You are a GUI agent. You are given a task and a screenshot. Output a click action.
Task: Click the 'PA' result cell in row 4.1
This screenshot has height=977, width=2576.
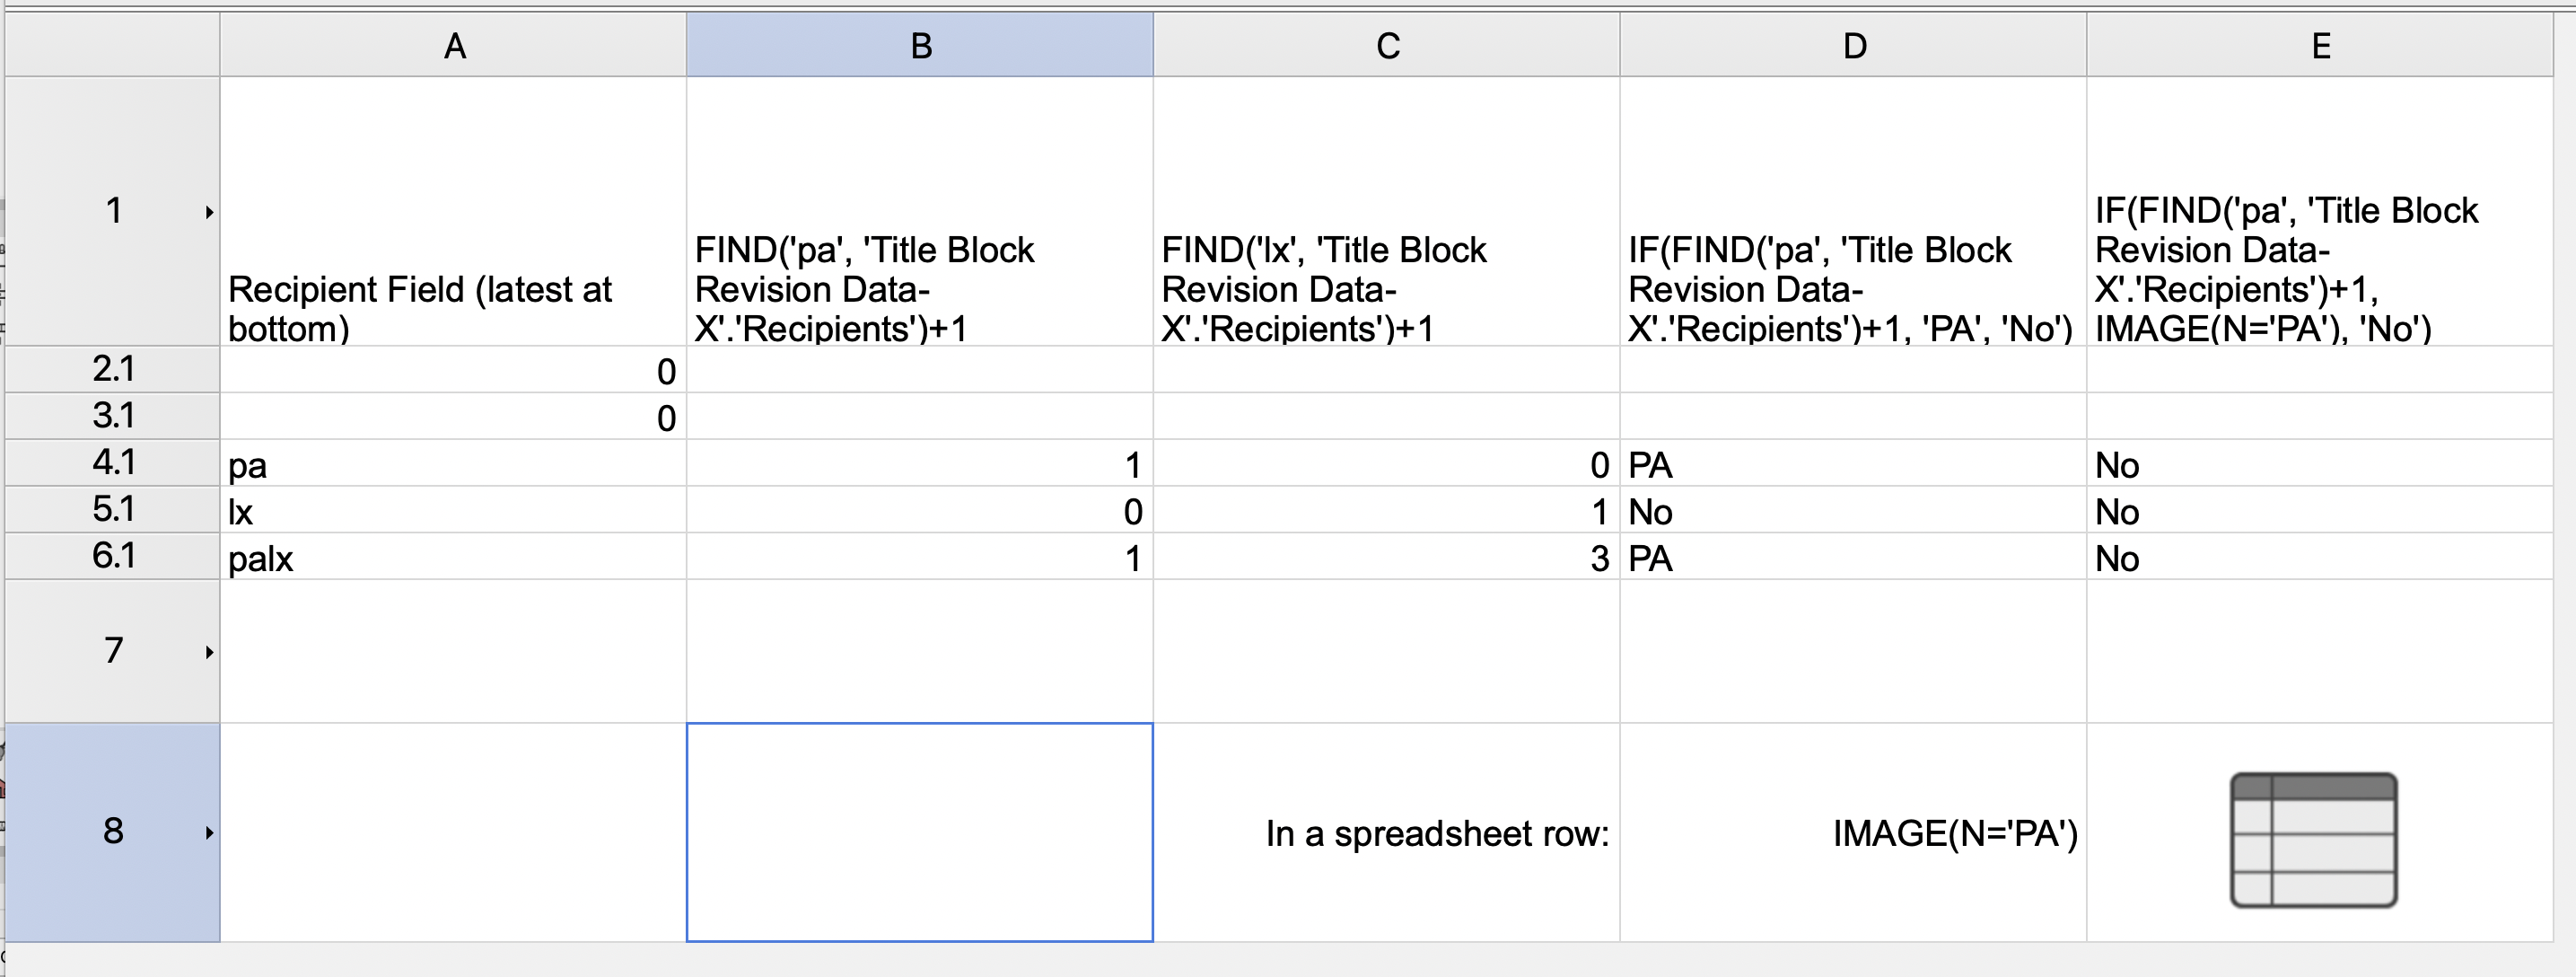[x=1853, y=464]
